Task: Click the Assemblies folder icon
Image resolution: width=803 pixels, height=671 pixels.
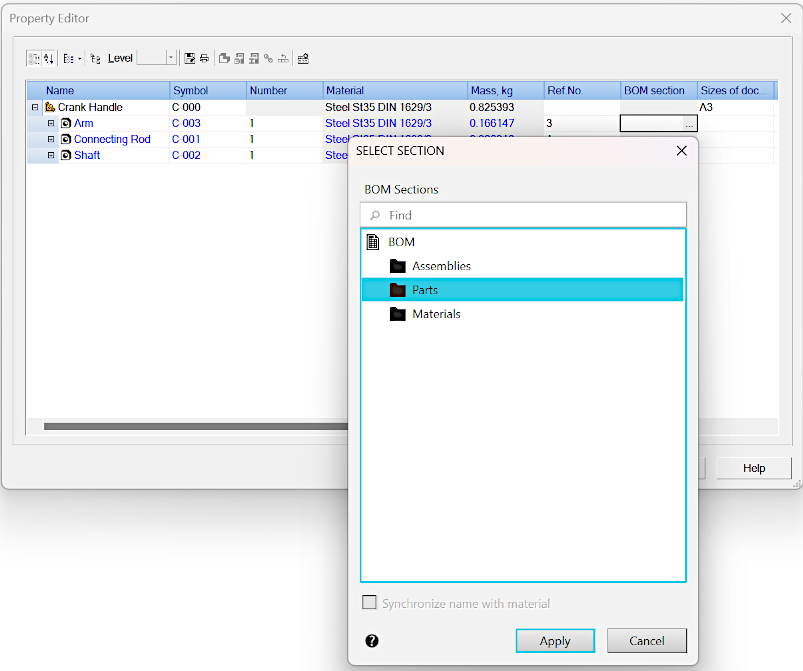Action: (x=398, y=266)
